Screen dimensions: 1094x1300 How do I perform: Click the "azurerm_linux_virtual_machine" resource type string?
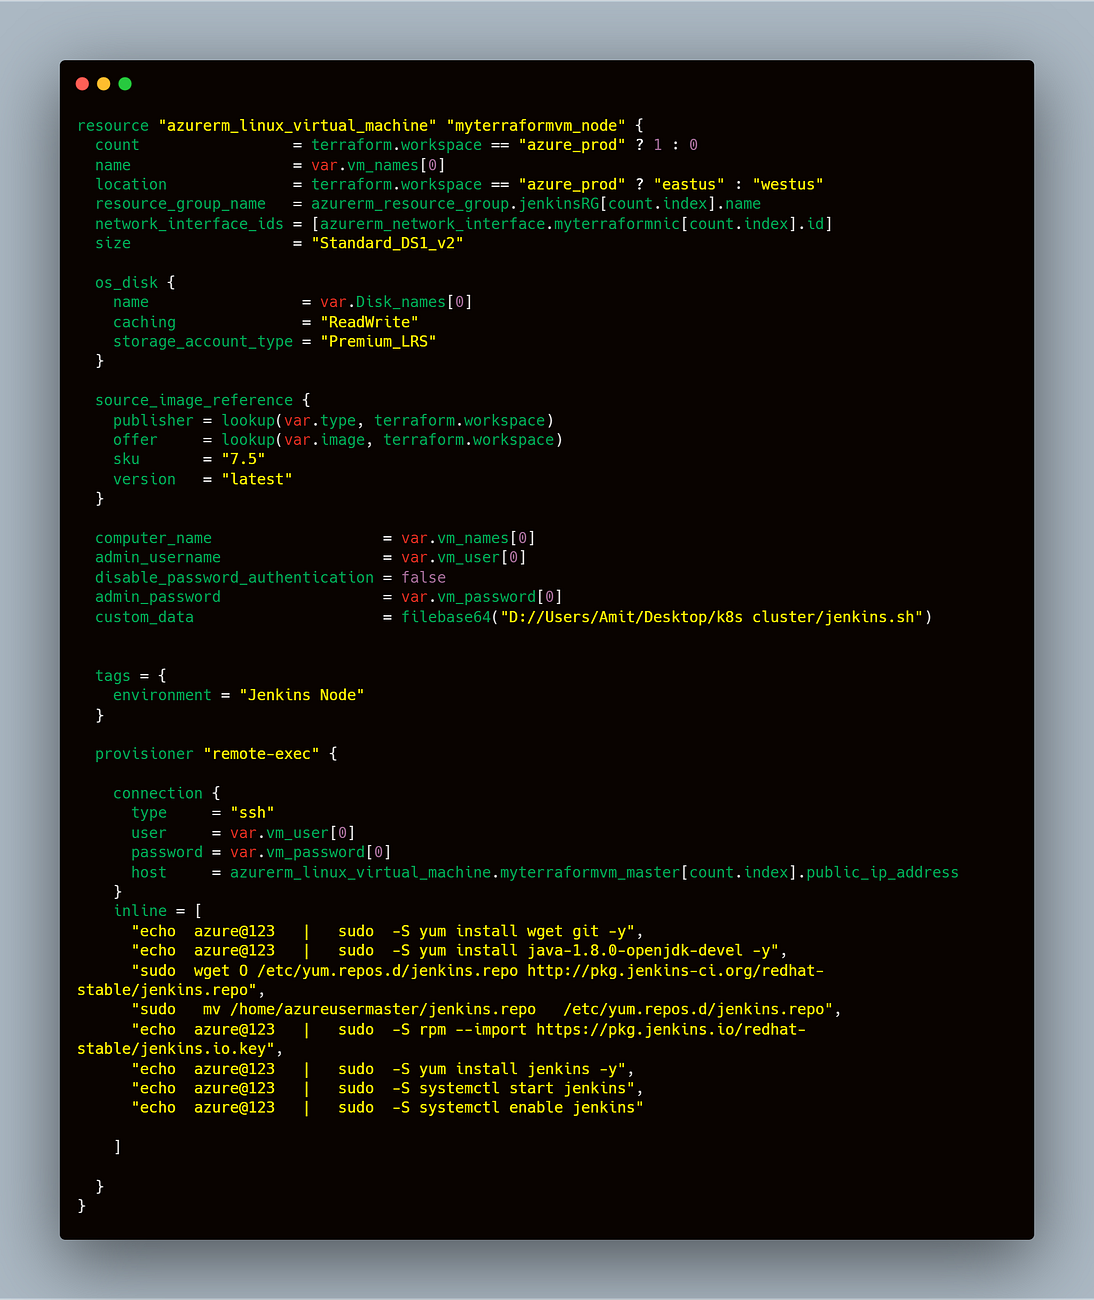click(x=298, y=126)
